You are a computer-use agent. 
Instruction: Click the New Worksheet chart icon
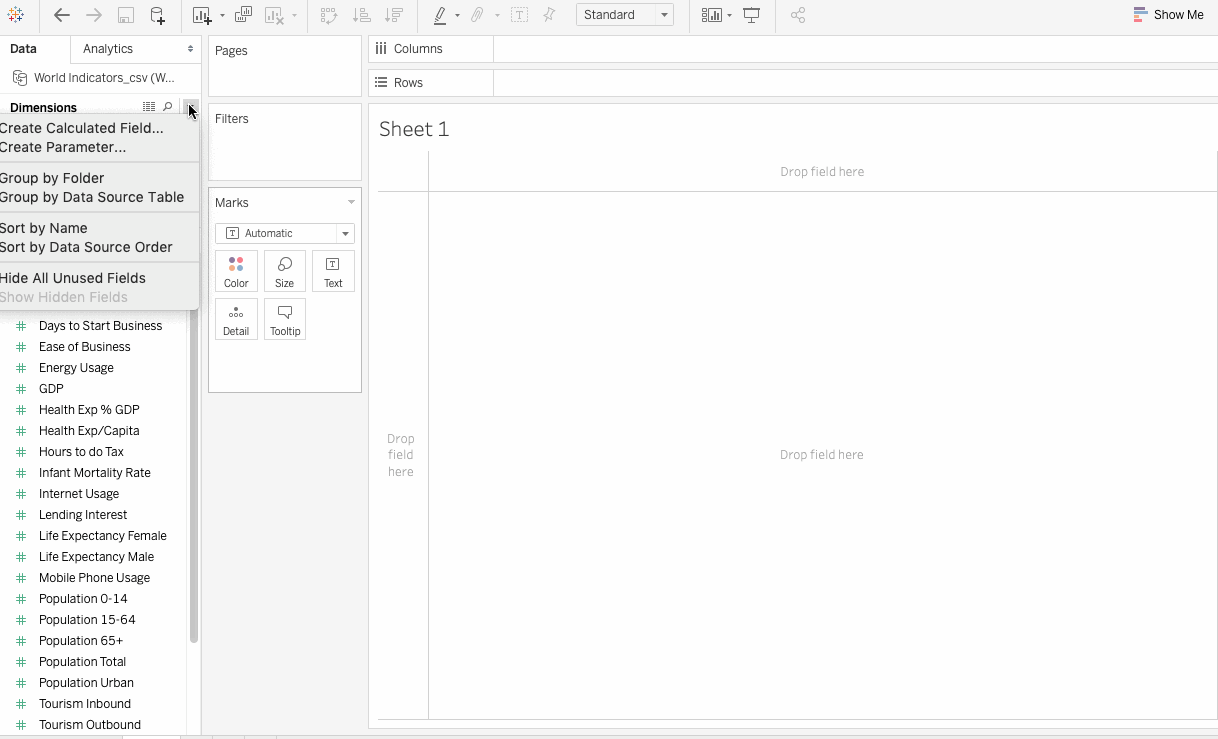tap(203, 15)
